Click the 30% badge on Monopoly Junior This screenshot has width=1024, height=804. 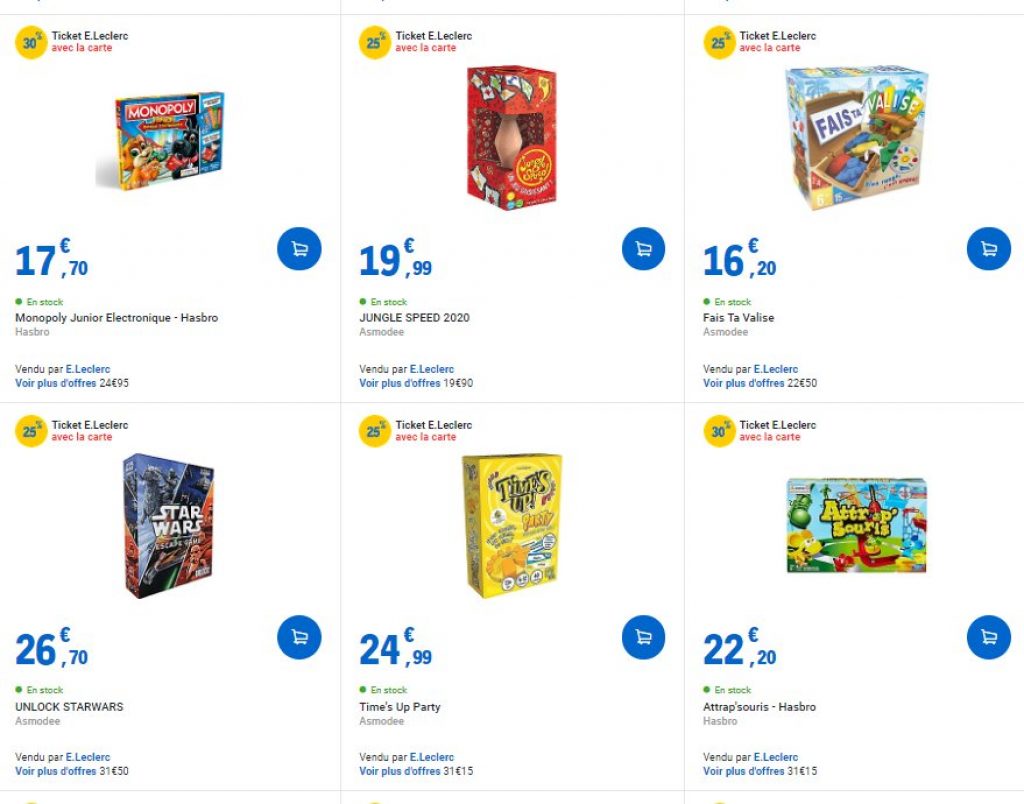tap(31, 43)
